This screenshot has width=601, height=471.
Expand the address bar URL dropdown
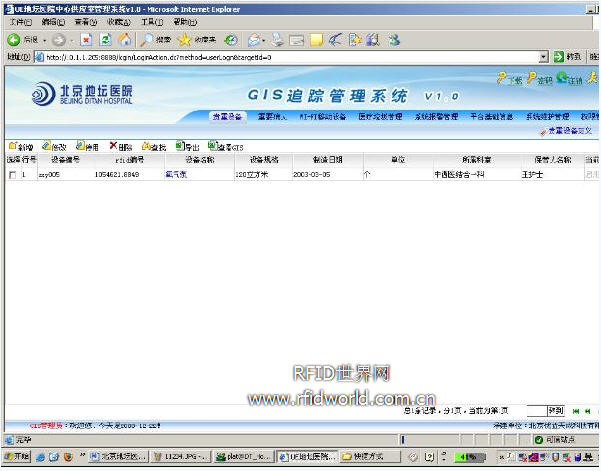tap(544, 57)
